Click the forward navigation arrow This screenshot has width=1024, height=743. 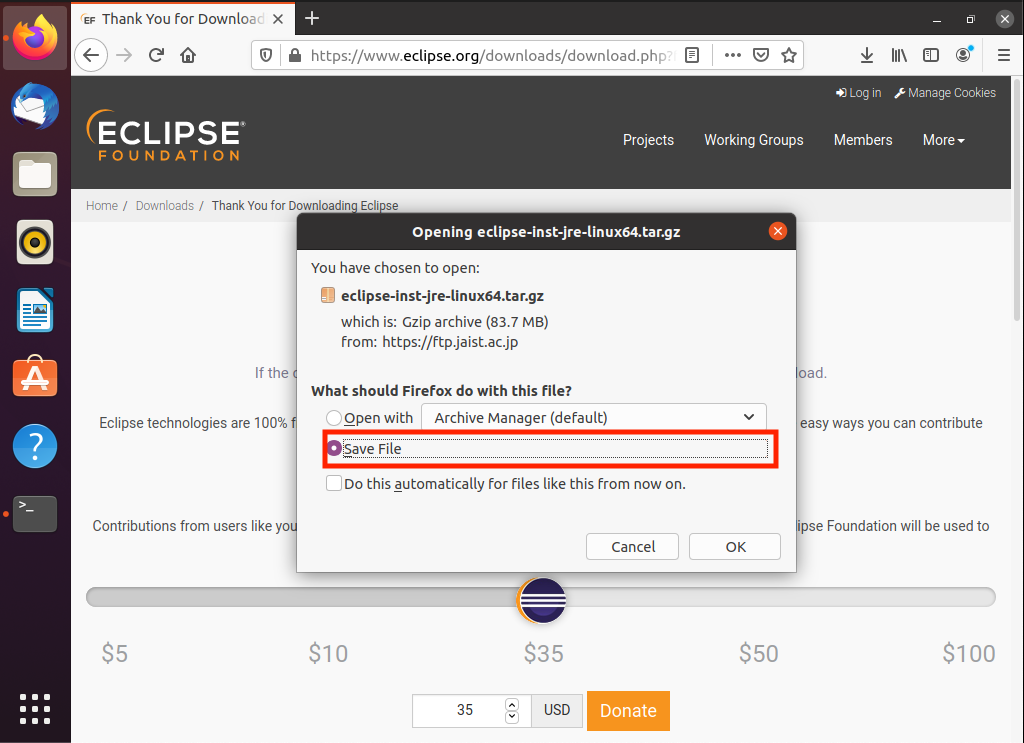[x=124, y=55]
